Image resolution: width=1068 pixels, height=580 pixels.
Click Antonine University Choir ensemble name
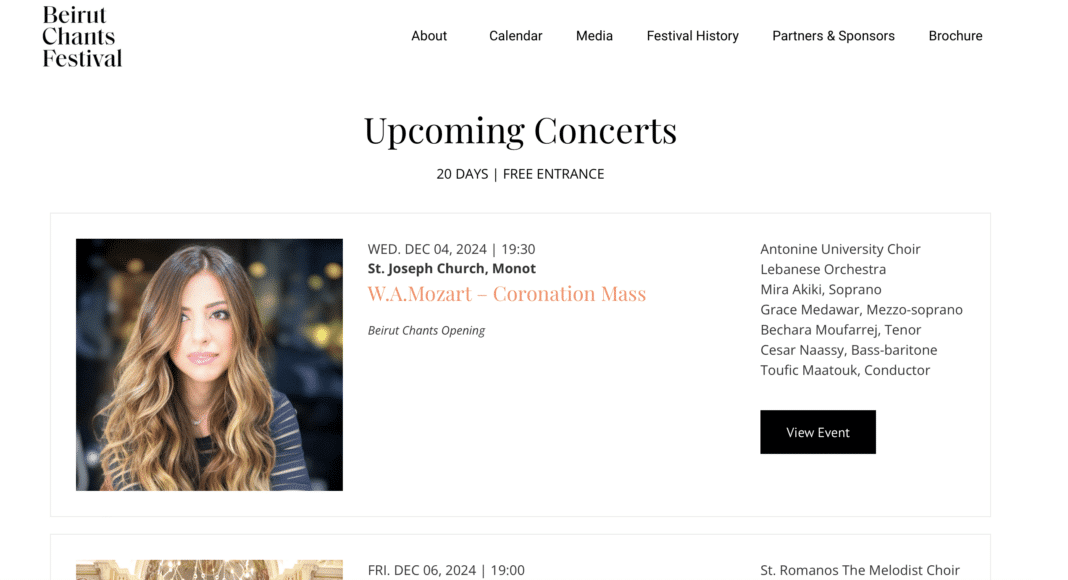840,248
